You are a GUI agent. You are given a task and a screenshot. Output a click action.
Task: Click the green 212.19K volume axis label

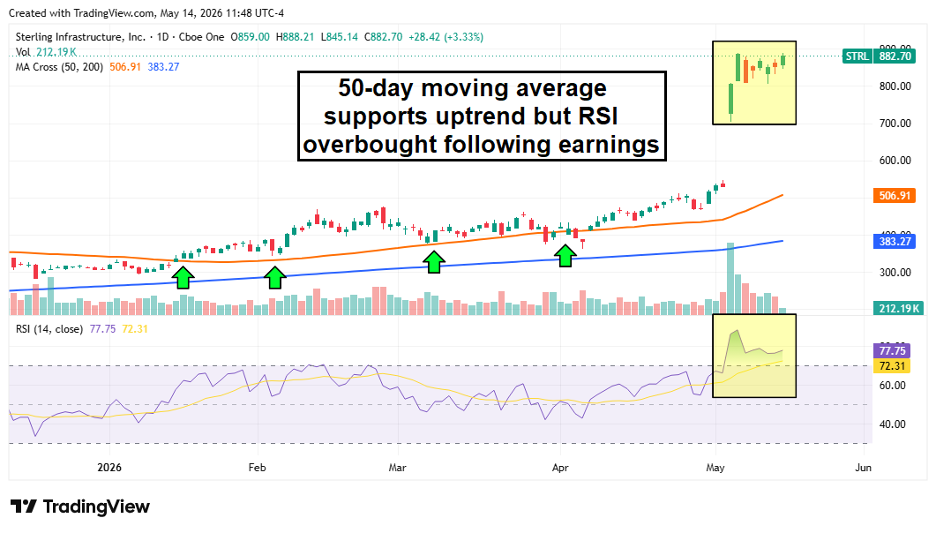pos(898,308)
